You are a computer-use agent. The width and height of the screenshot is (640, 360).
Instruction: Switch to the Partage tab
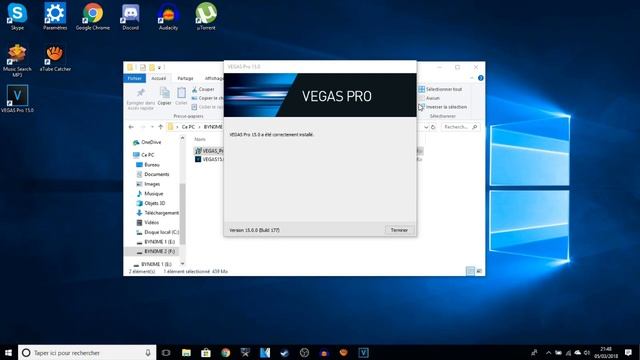[185, 78]
